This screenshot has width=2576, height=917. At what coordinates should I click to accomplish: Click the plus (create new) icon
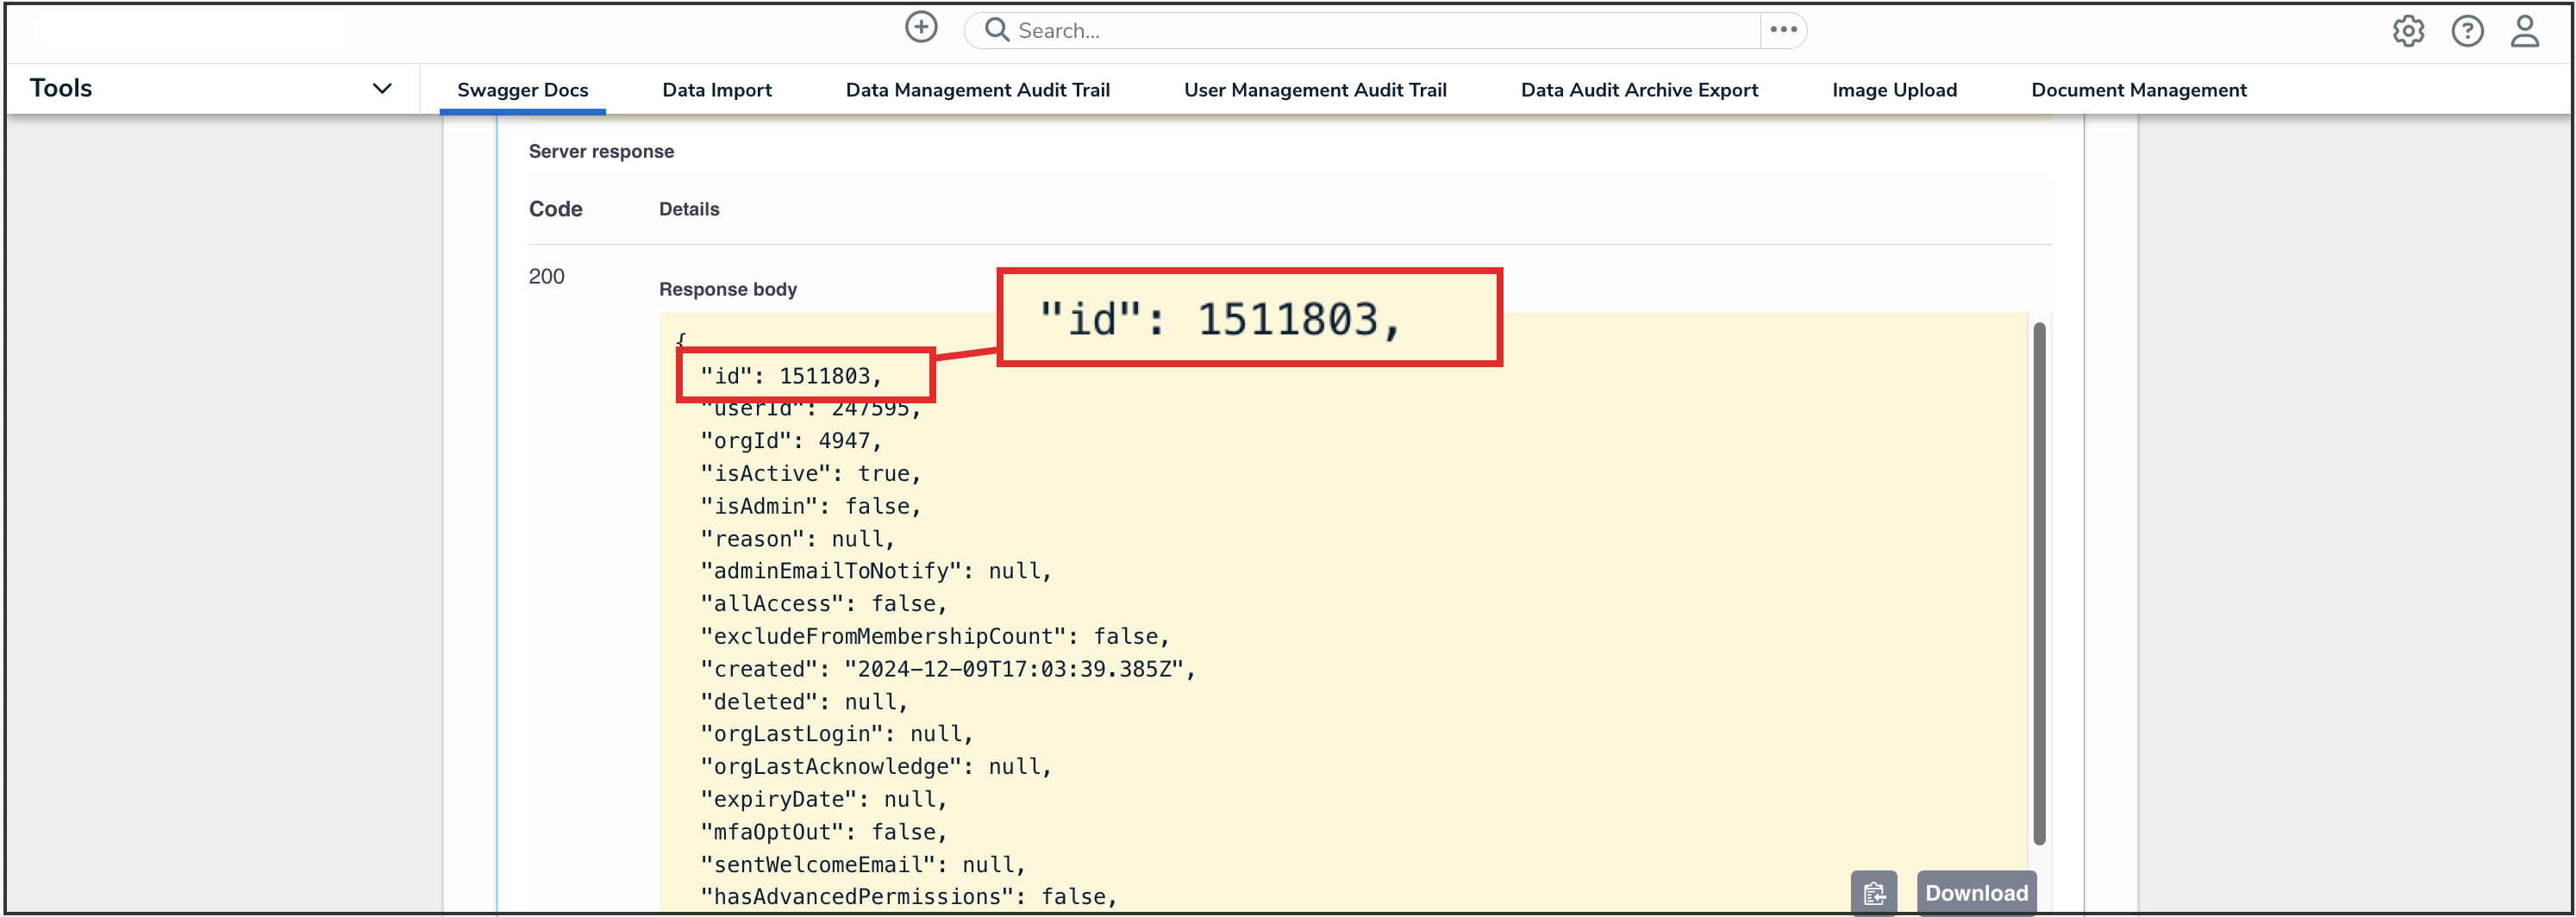920,28
